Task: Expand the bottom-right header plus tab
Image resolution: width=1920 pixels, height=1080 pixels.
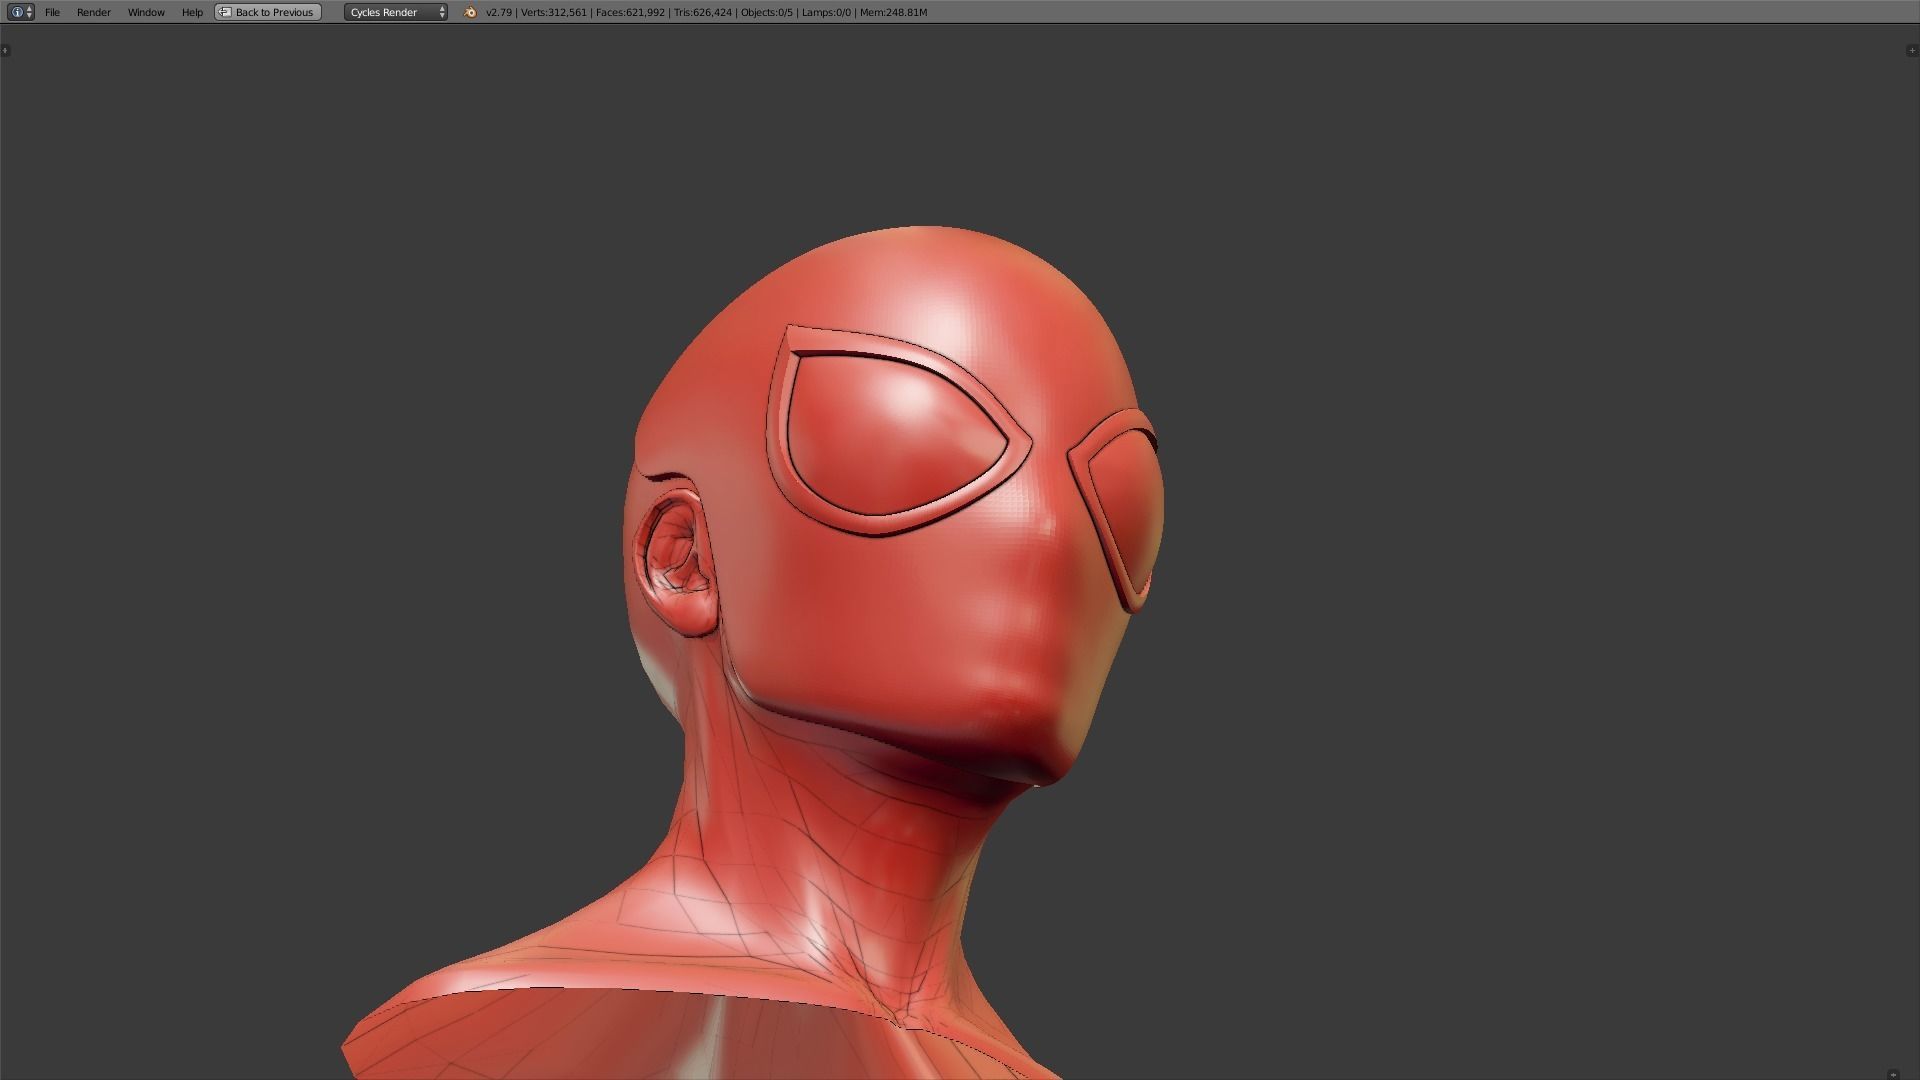Action: pyautogui.click(x=1892, y=1074)
